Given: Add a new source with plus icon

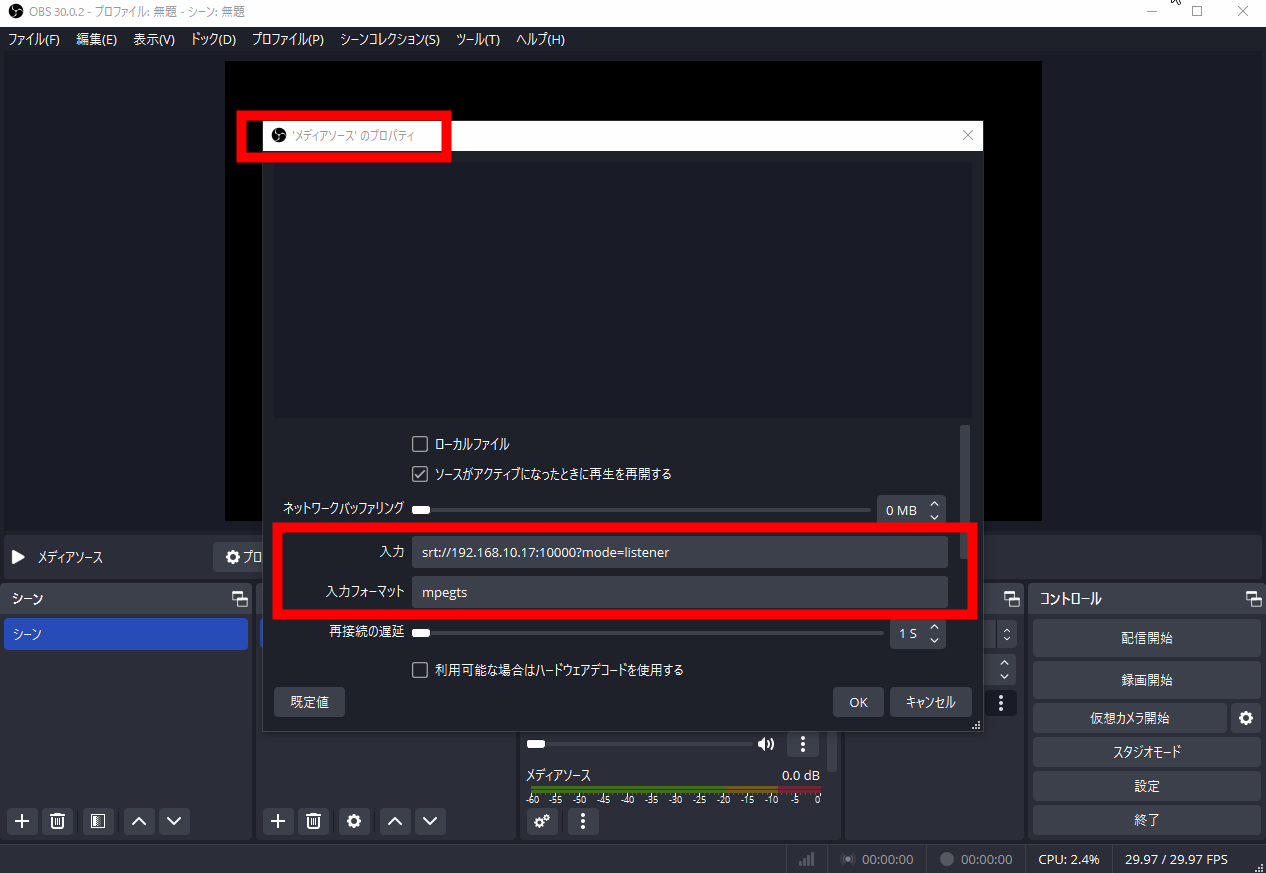Looking at the screenshot, I should pos(278,821).
